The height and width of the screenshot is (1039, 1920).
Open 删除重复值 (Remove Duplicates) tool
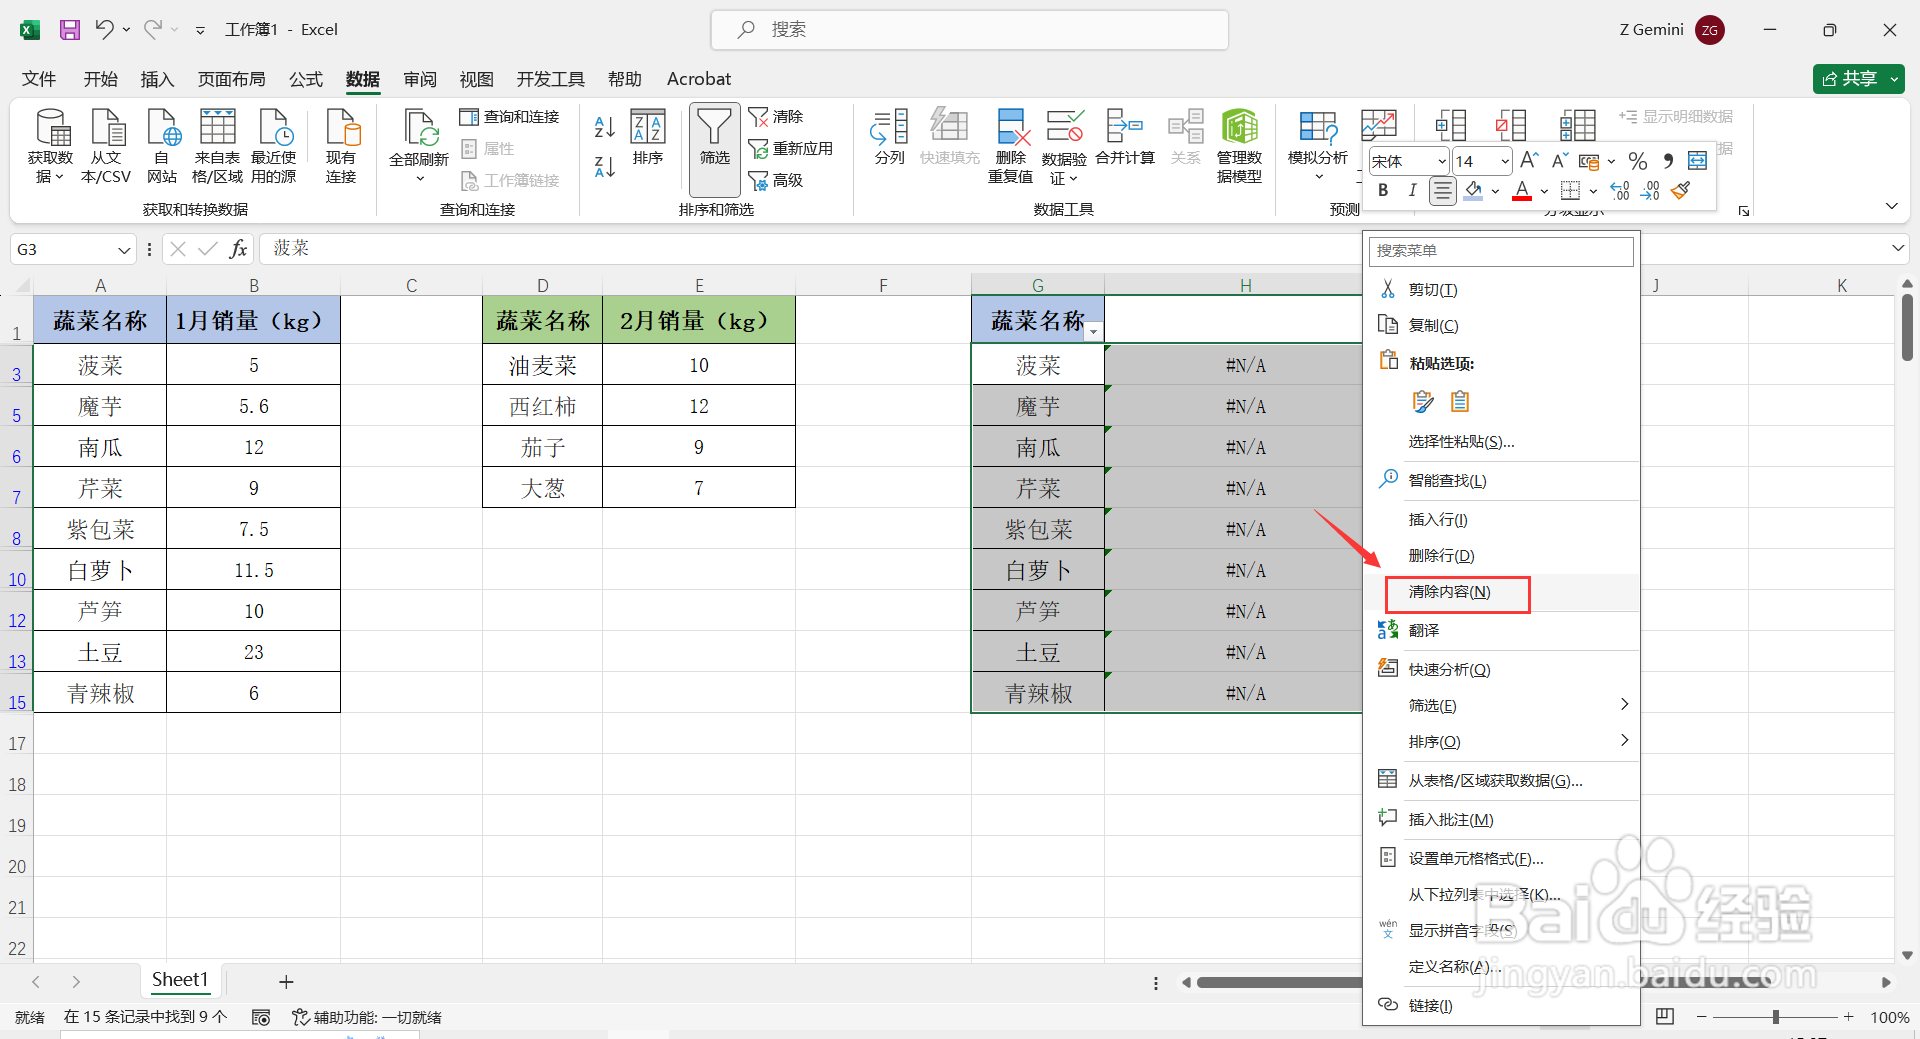(1010, 145)
